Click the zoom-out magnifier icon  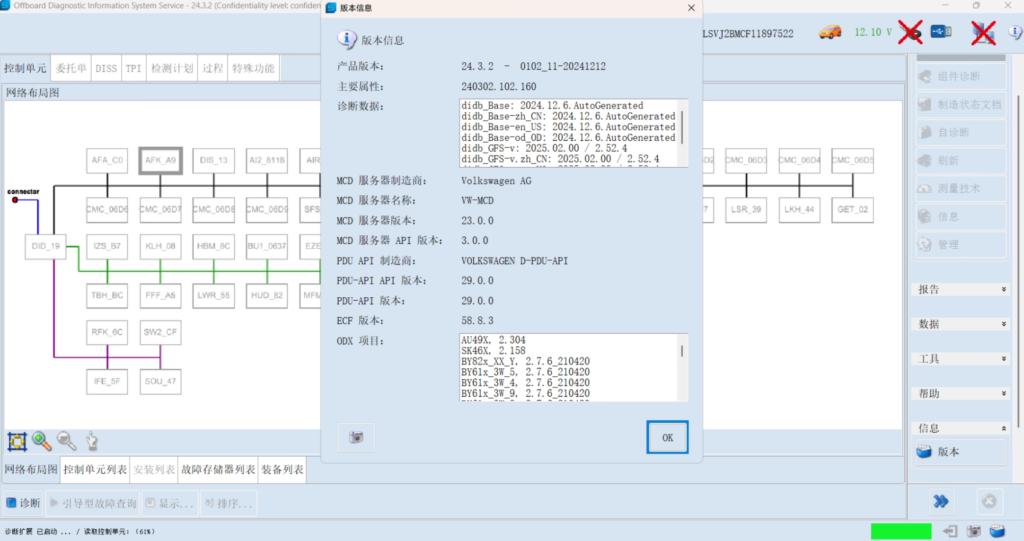[x=66, y=441]
